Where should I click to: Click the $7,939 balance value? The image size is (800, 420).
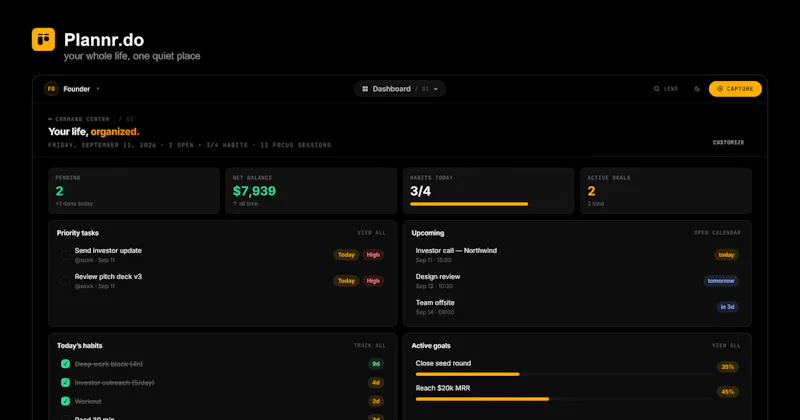click(254, 191)
